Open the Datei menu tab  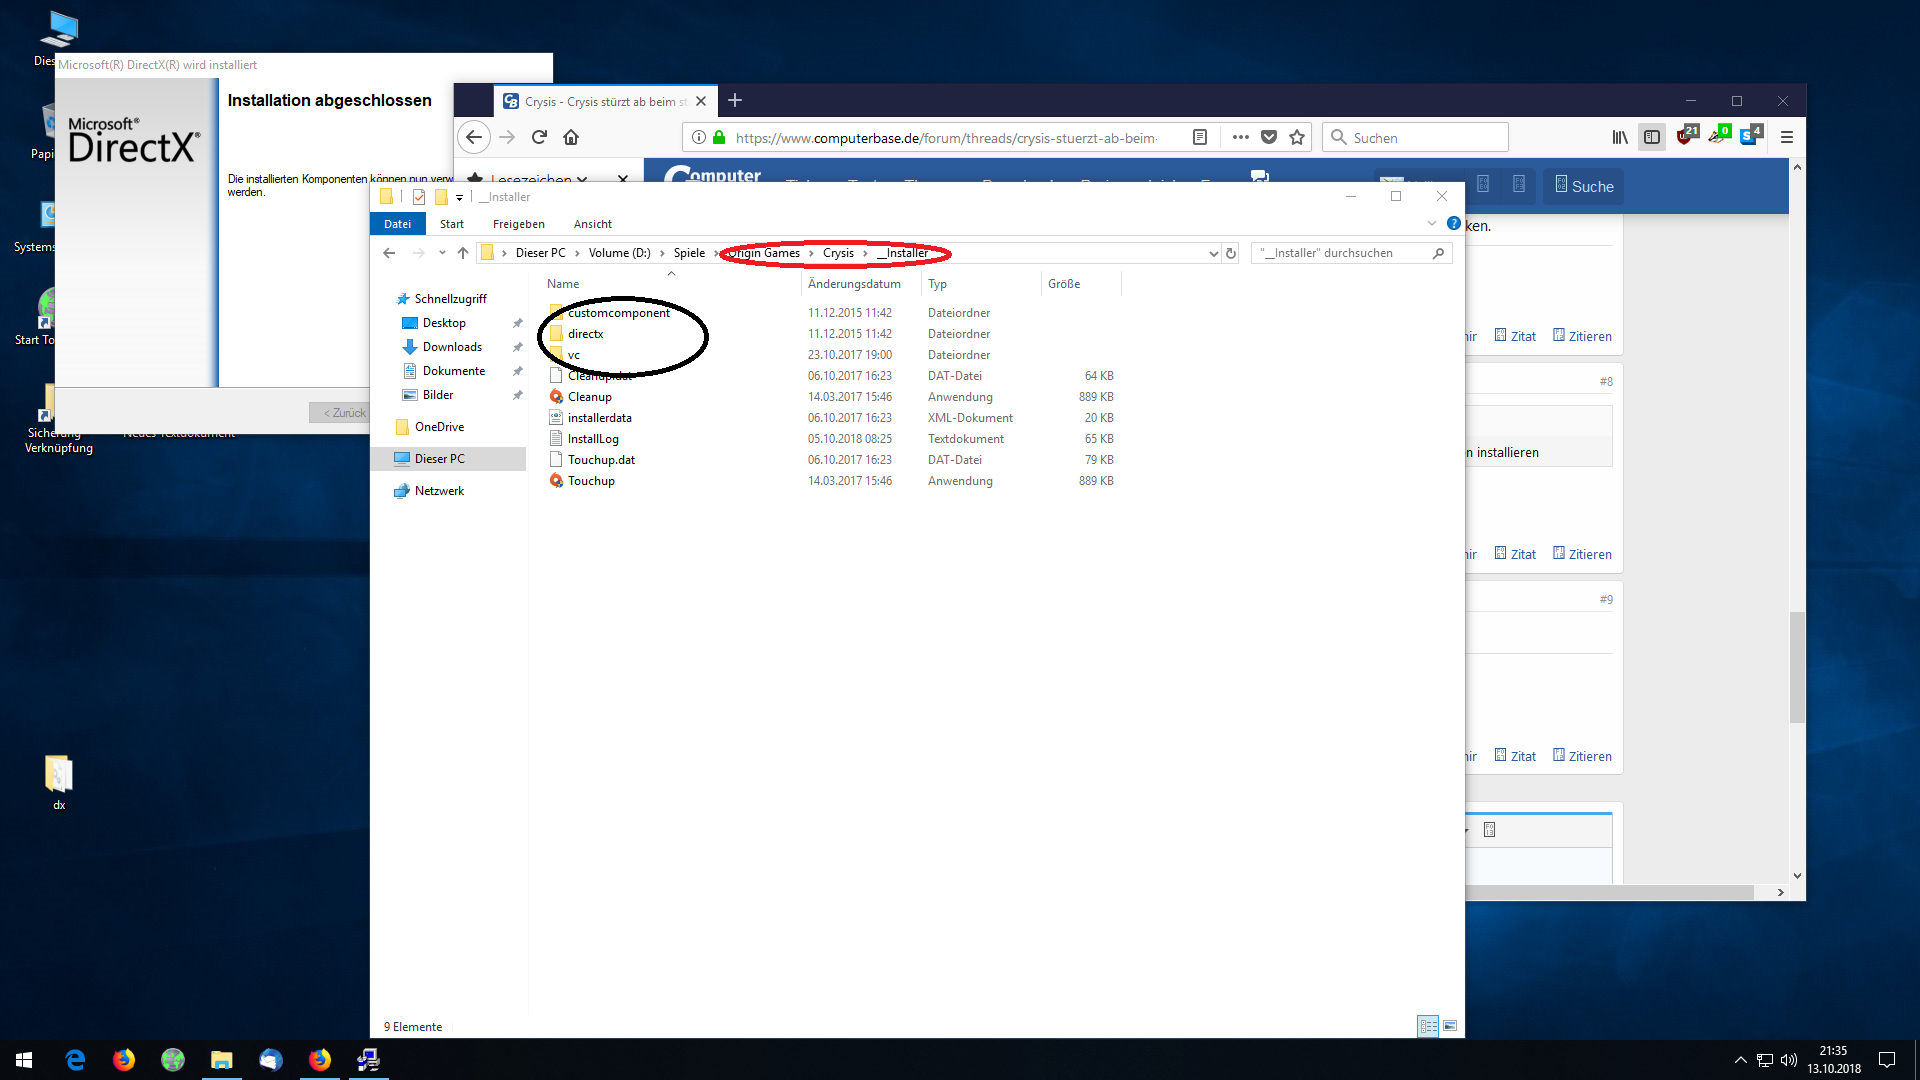[x=397, y=224]
